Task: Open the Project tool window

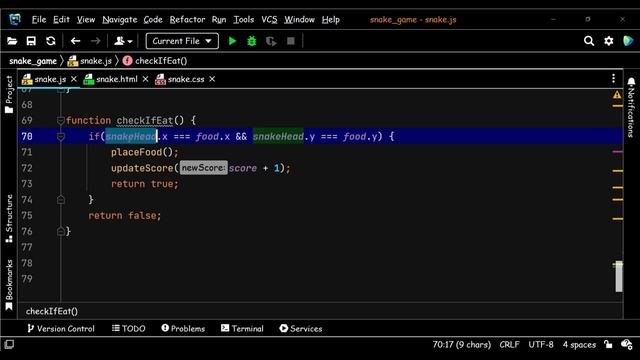Action: coord(9,94)
